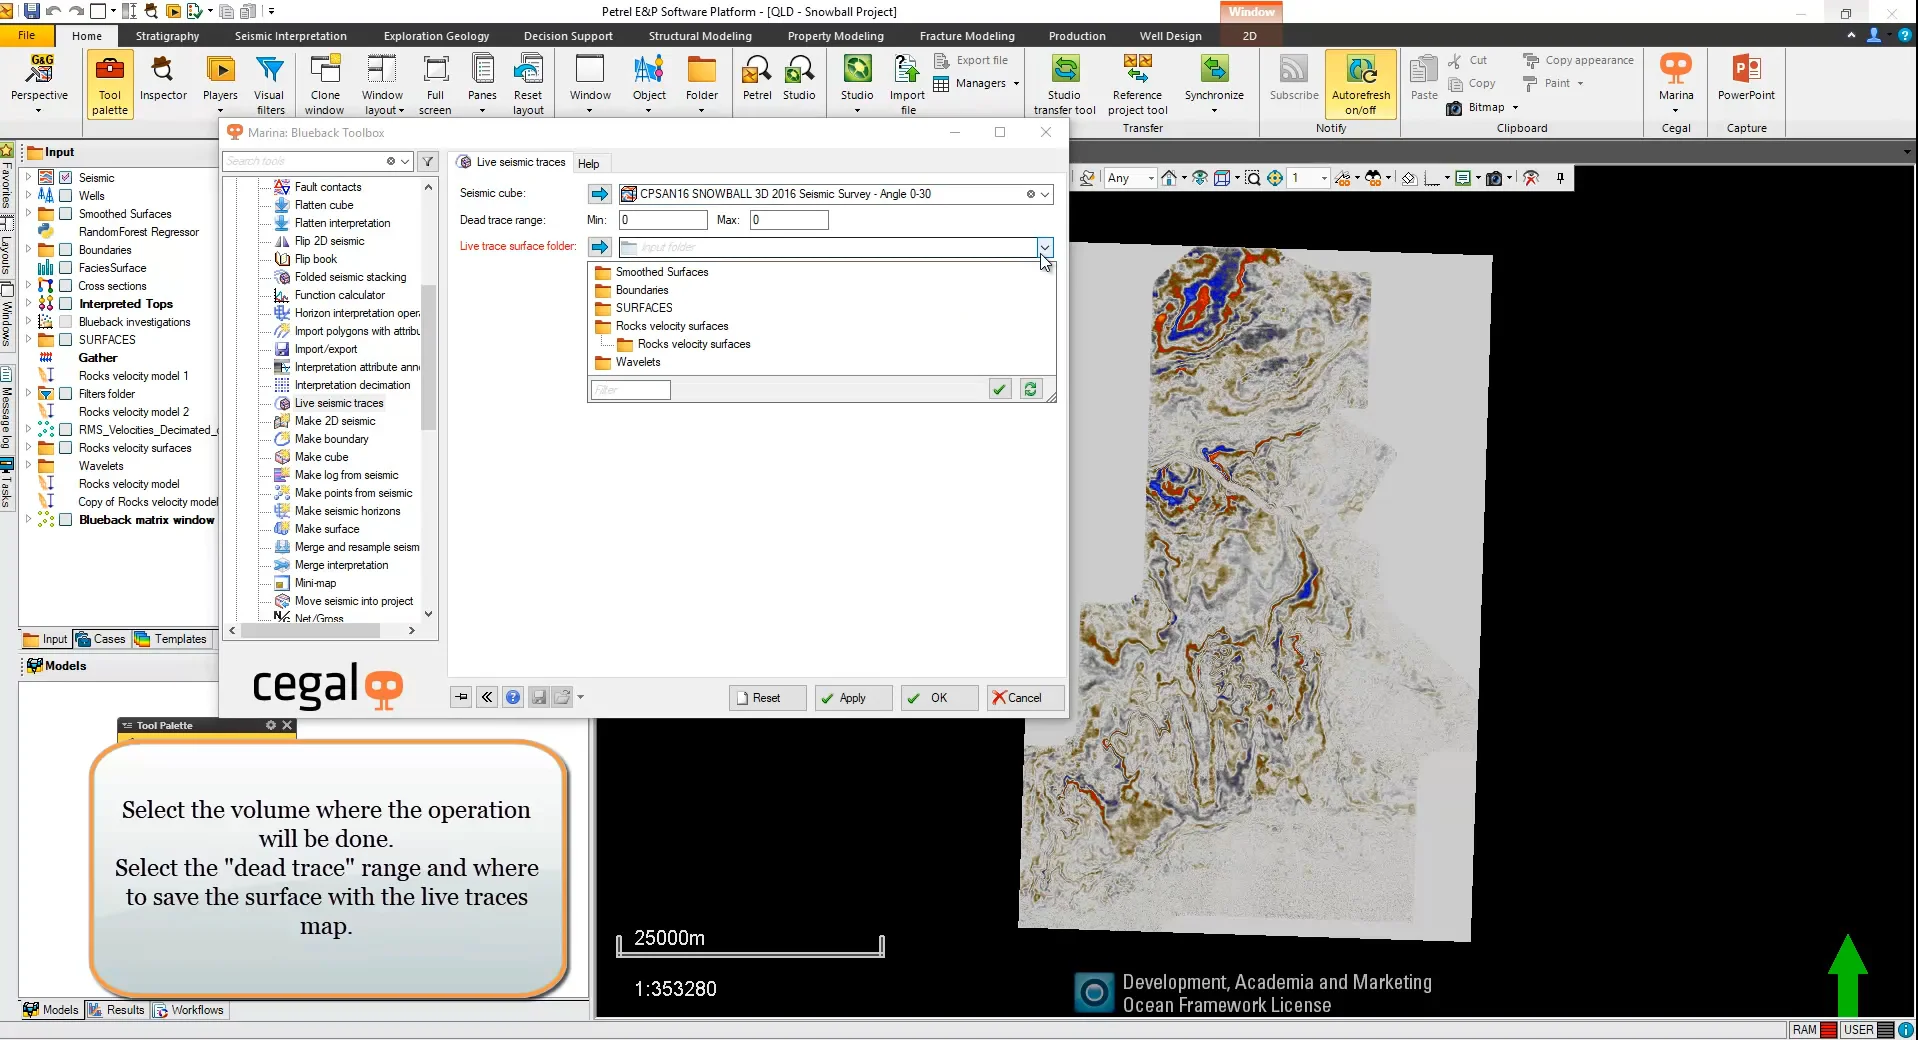Screen dimensions: 1918x1040
Task: Open the Seismic cube dropdown
Action: [x=1045, y=194]
